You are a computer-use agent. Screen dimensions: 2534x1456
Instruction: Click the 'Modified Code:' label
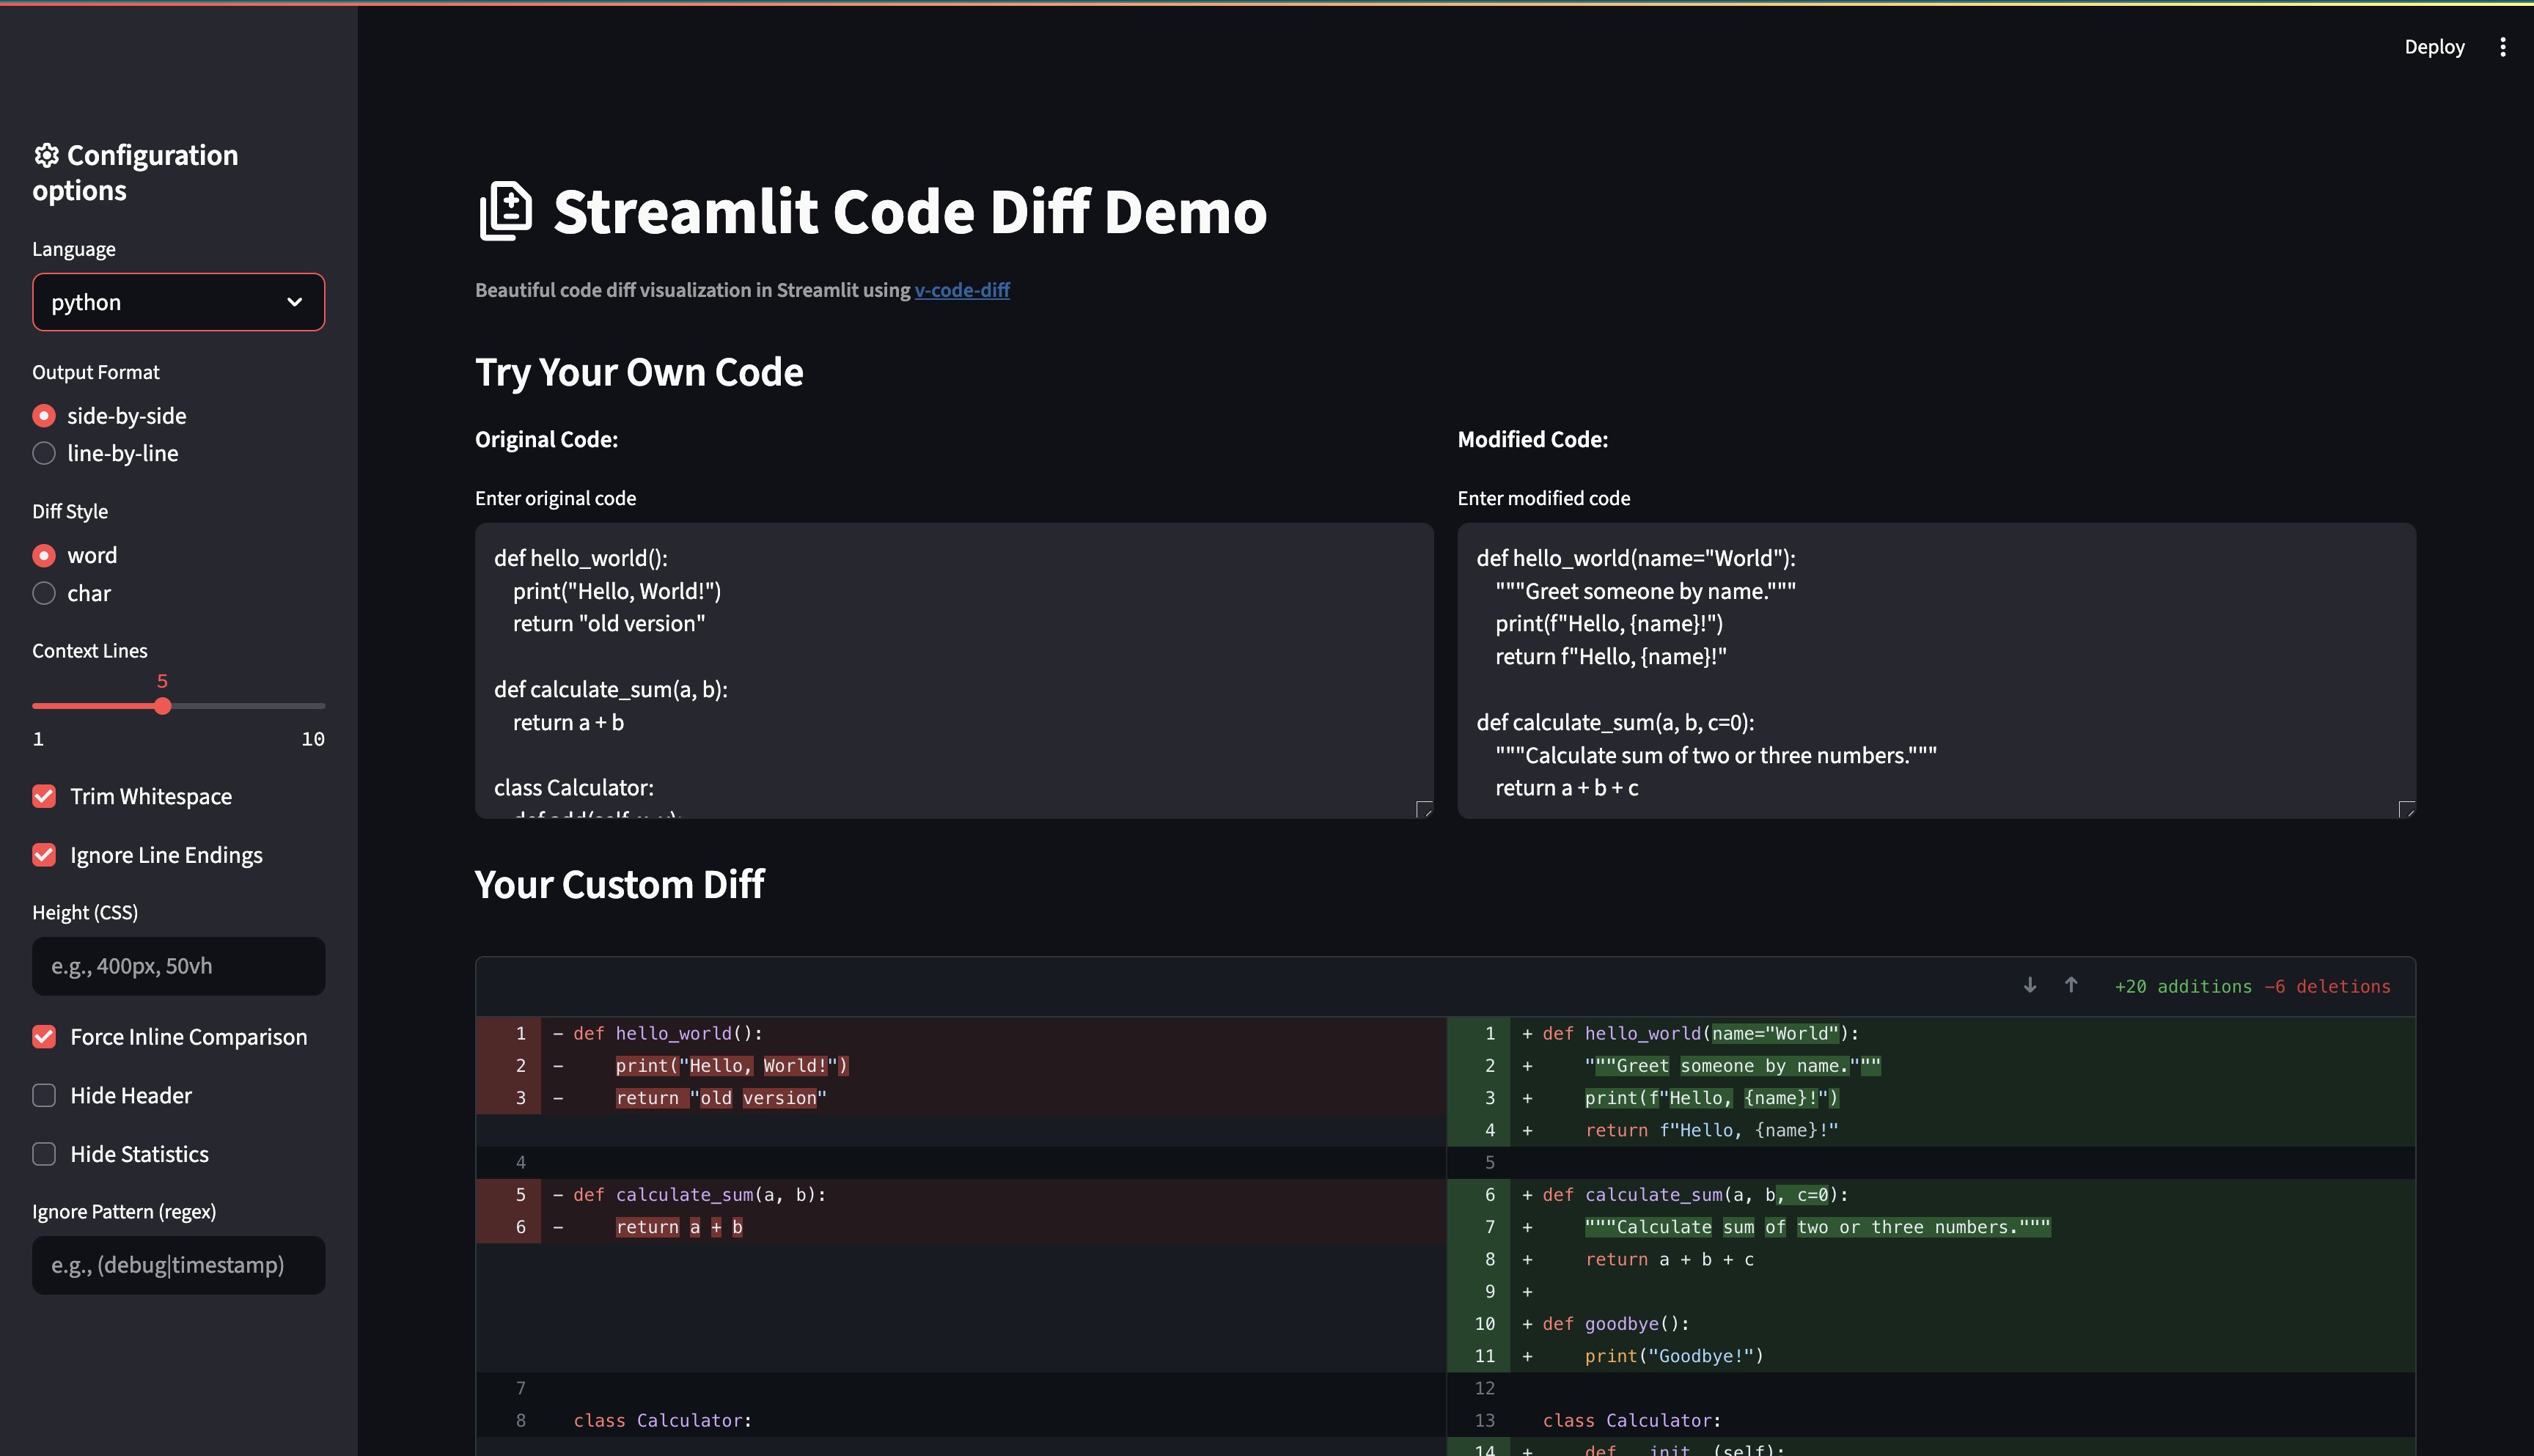coord(1532,439)
